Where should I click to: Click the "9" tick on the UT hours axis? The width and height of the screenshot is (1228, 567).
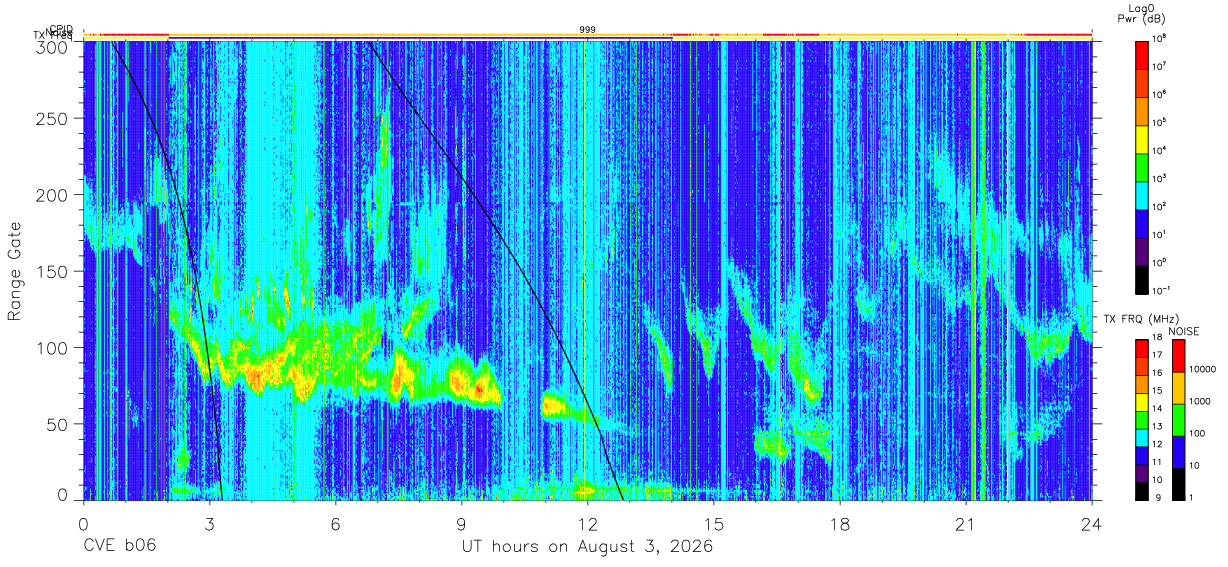462,524
